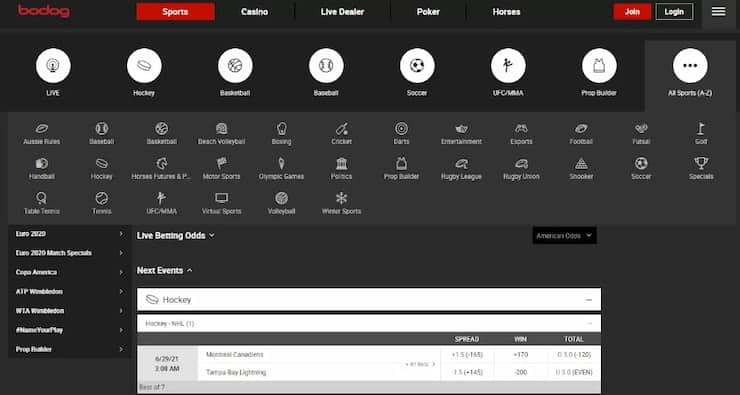Choose Snooker in sports grid

[x=581, y=169]
